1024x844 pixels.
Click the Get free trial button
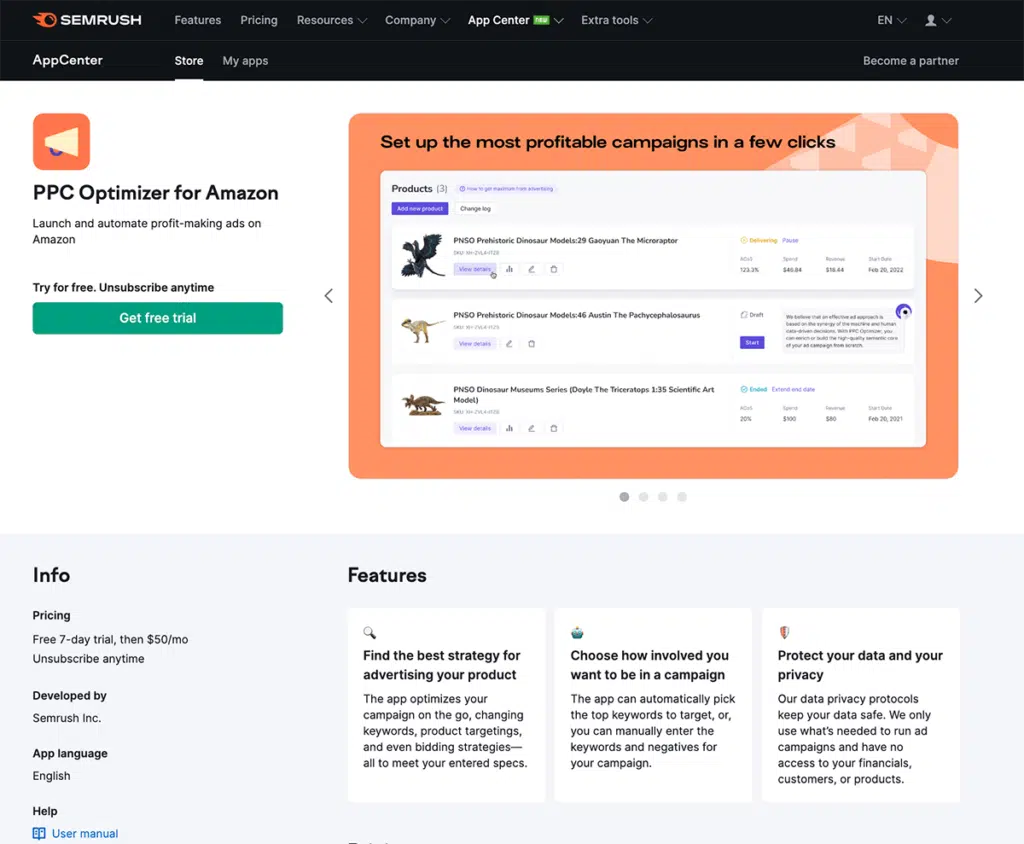pyautogui.click(x=157, y=317)
